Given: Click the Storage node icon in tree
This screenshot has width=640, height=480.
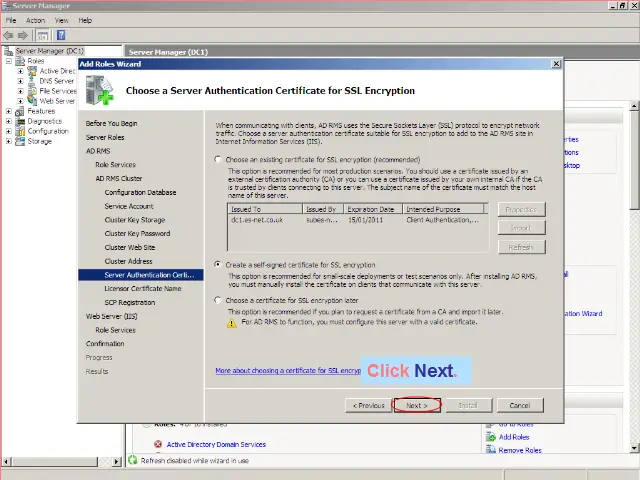Looking at the screenshot, I should pos(20,141).
